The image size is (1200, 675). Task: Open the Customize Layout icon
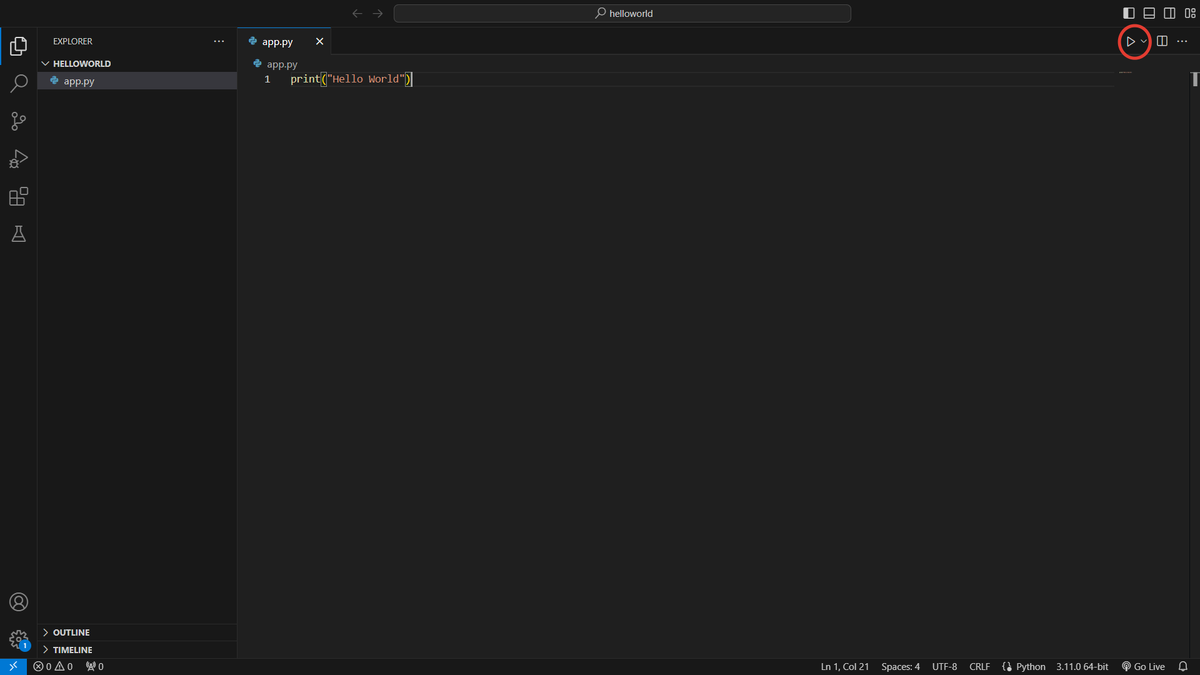click(1189, 13)
